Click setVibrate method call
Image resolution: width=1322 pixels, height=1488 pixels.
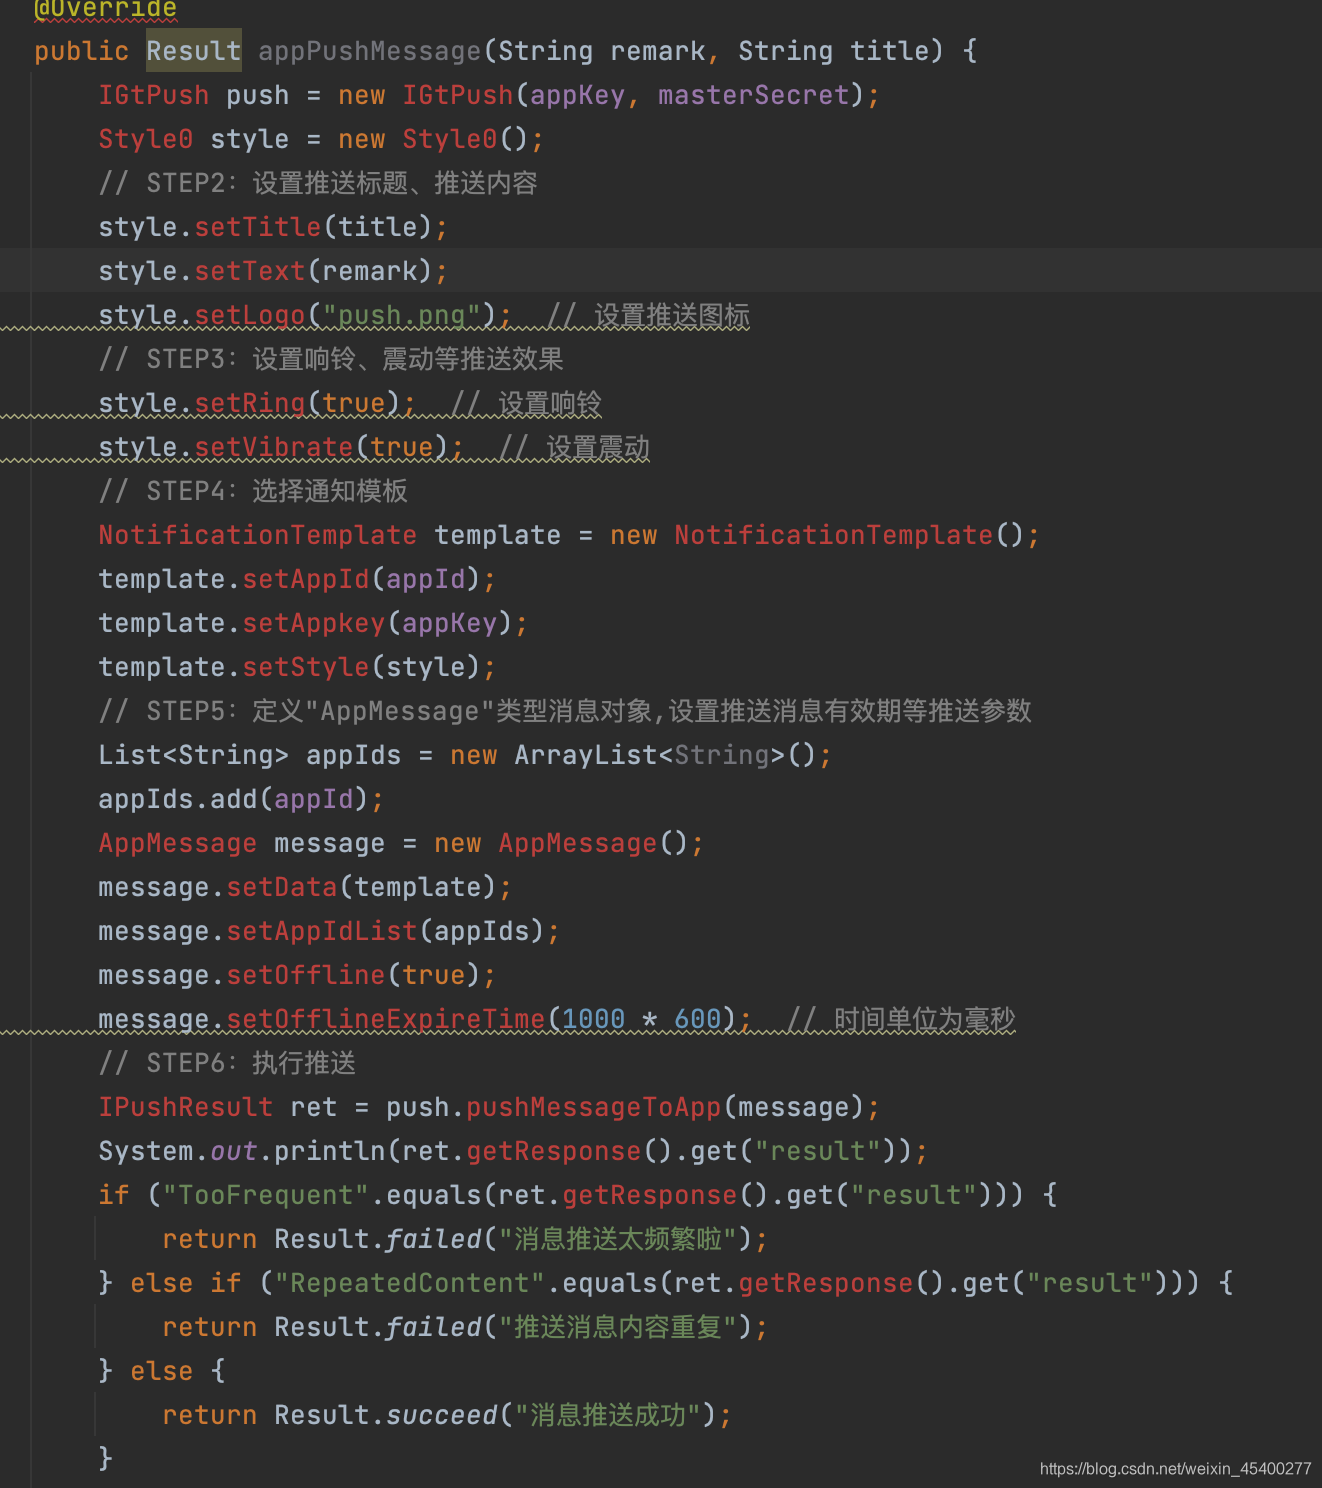pos(274,447)
